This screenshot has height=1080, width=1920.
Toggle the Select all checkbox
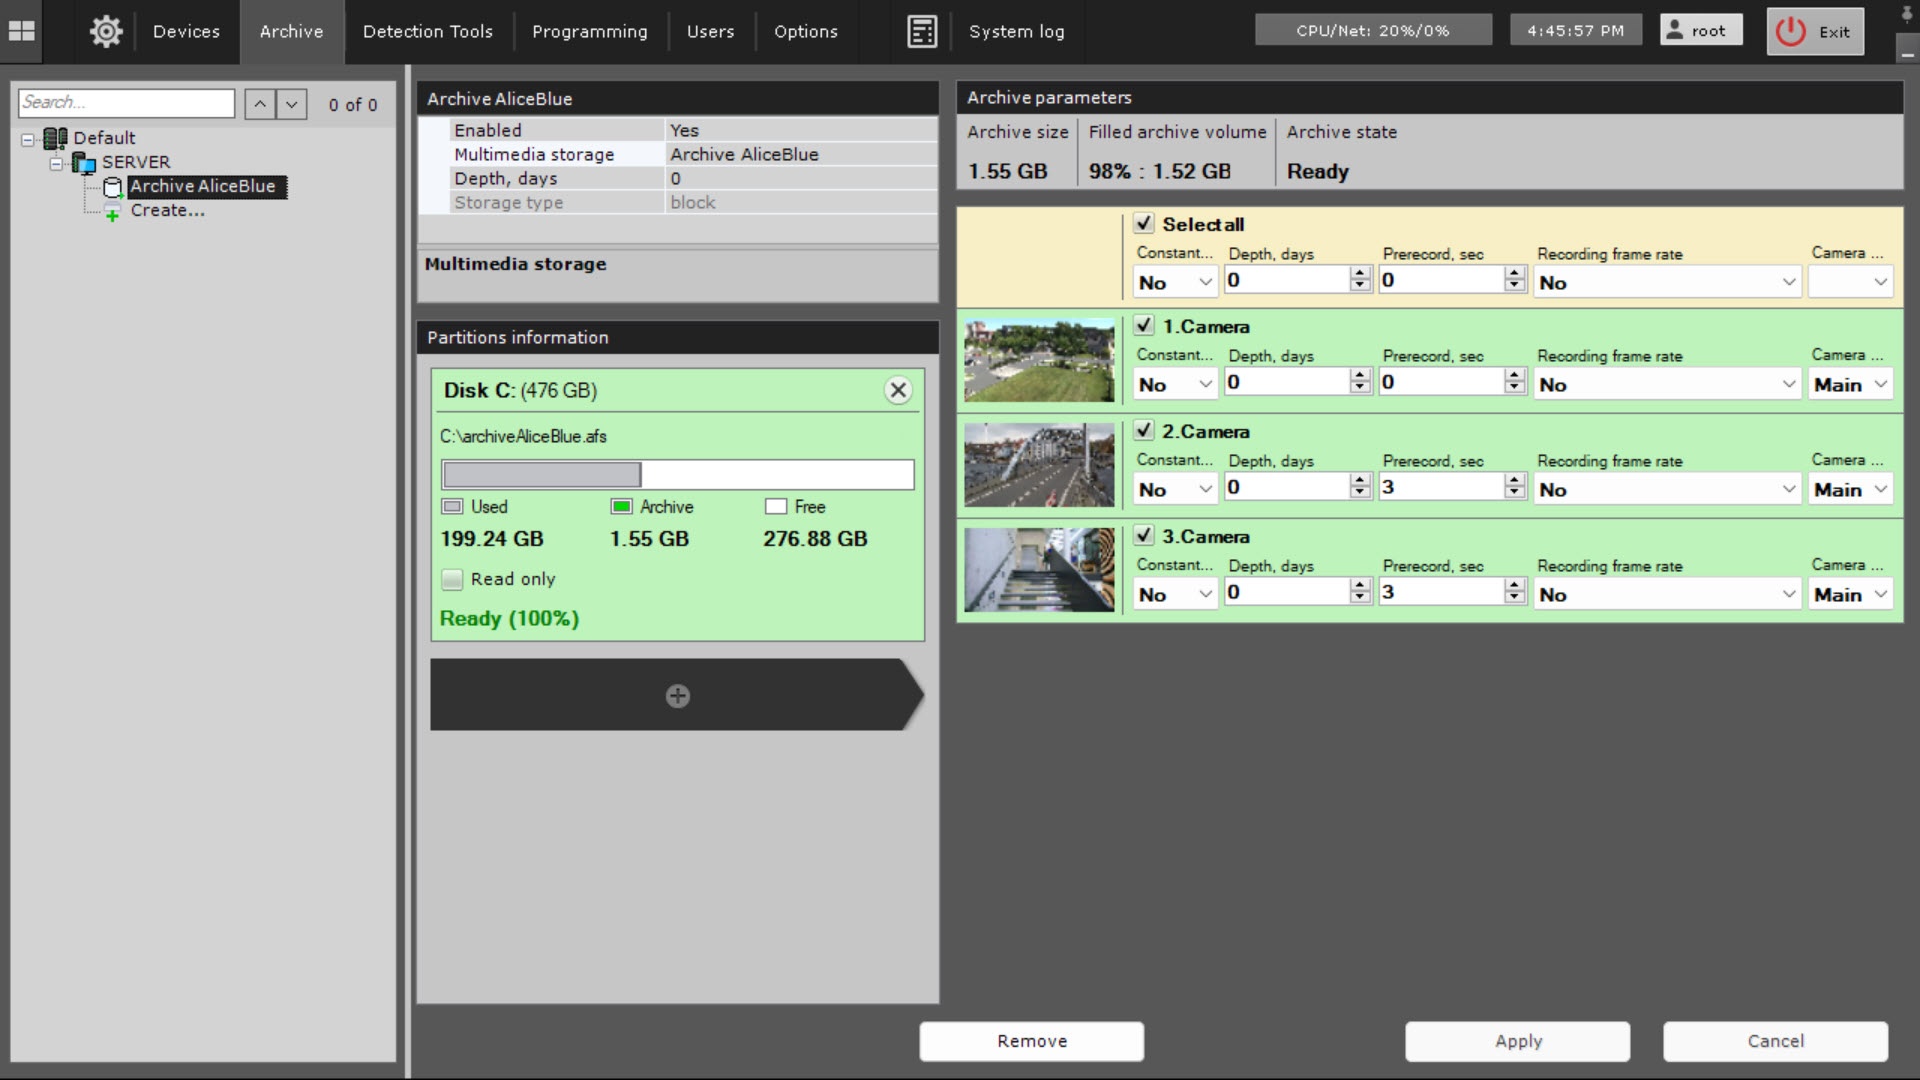1144,224
